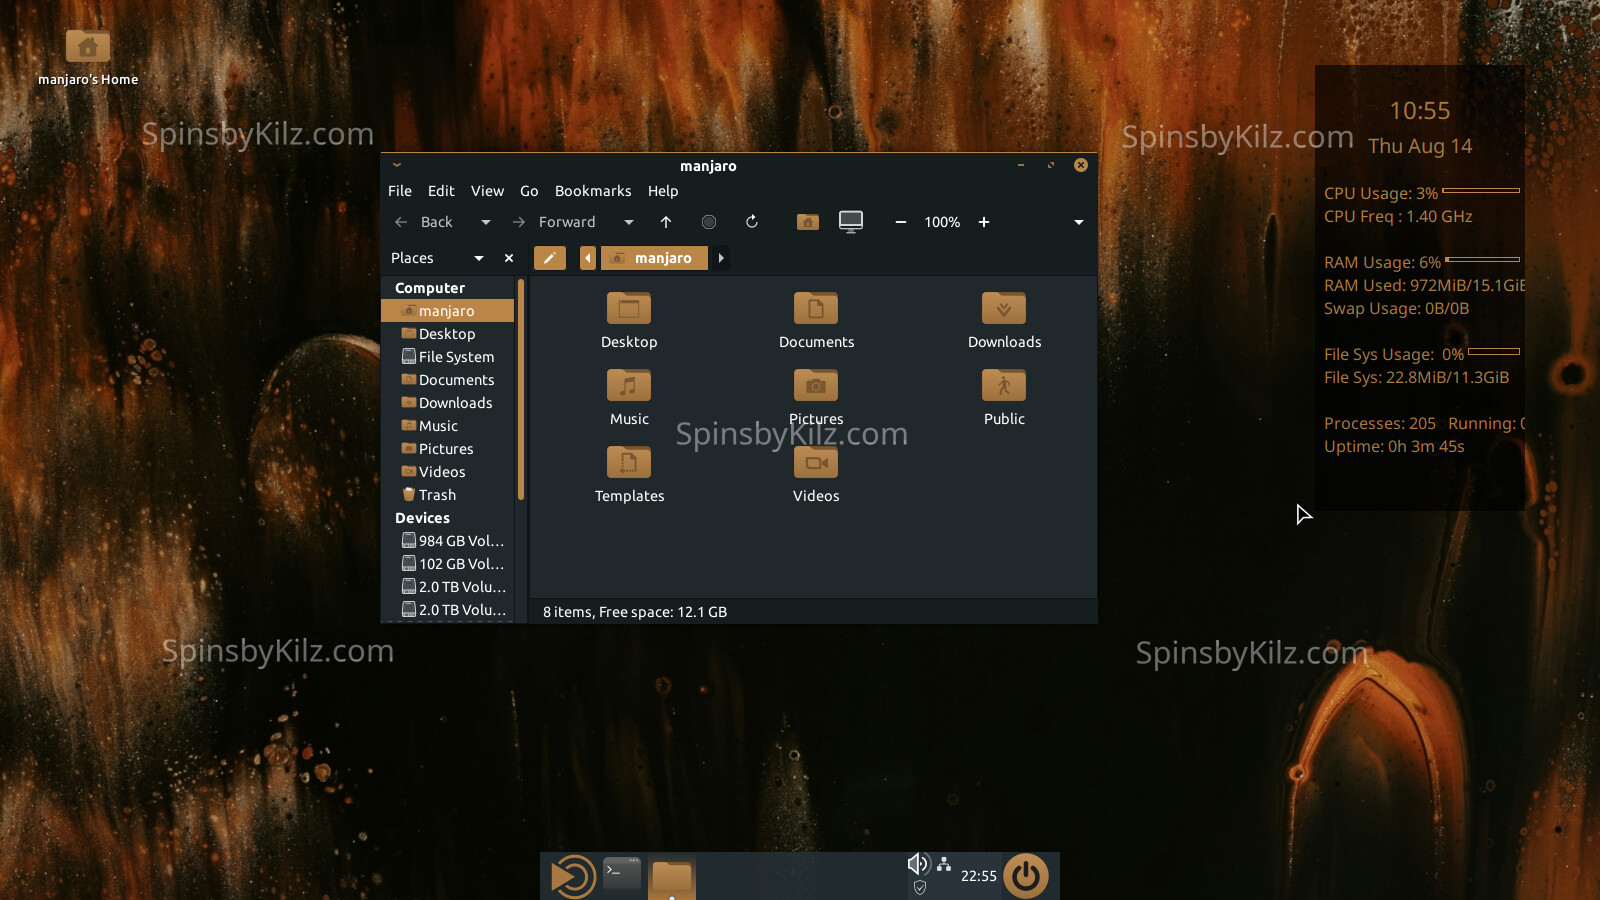Screen dimensions: 1600x900
Task: Open the Edit menu
Action: (441, 191)
